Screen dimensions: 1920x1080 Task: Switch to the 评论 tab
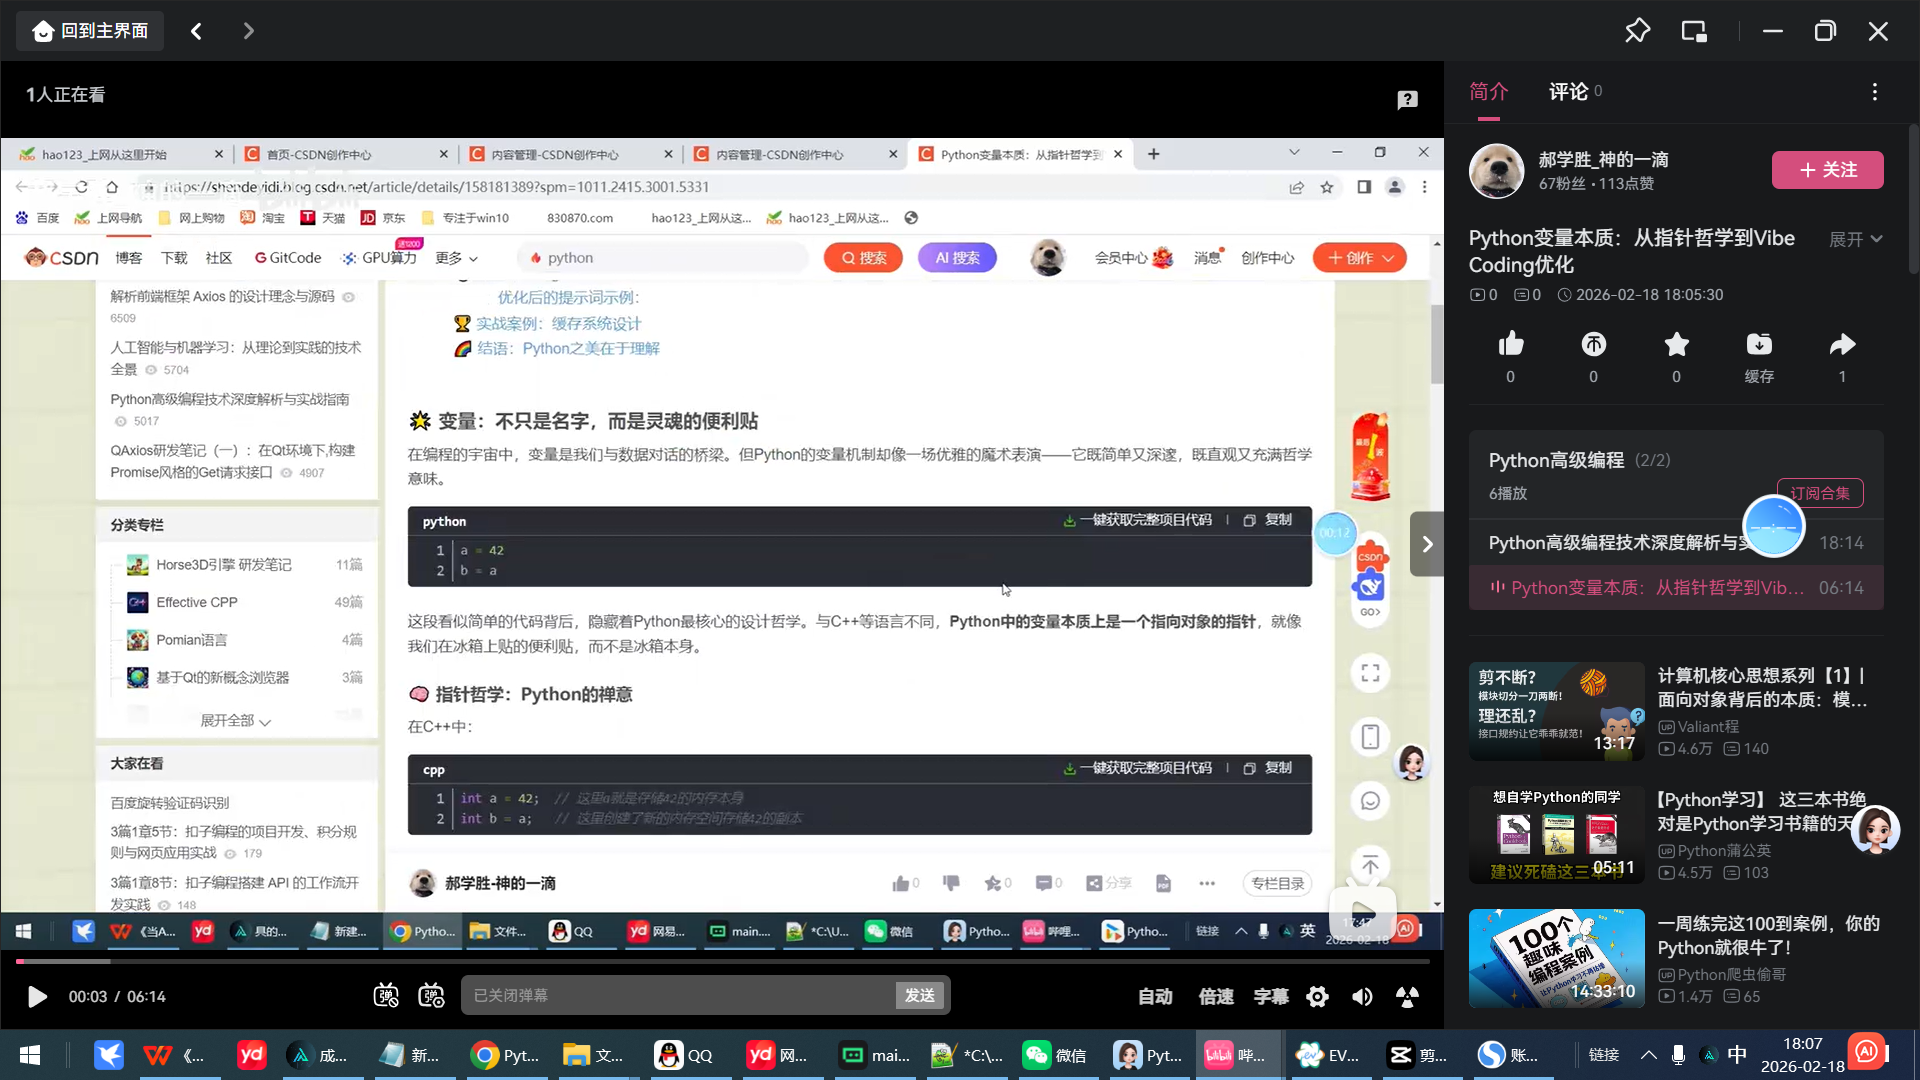(x=1568, y=92)
